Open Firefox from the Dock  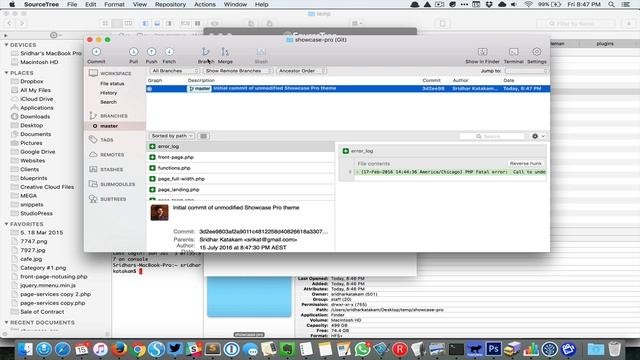point(119,349)
